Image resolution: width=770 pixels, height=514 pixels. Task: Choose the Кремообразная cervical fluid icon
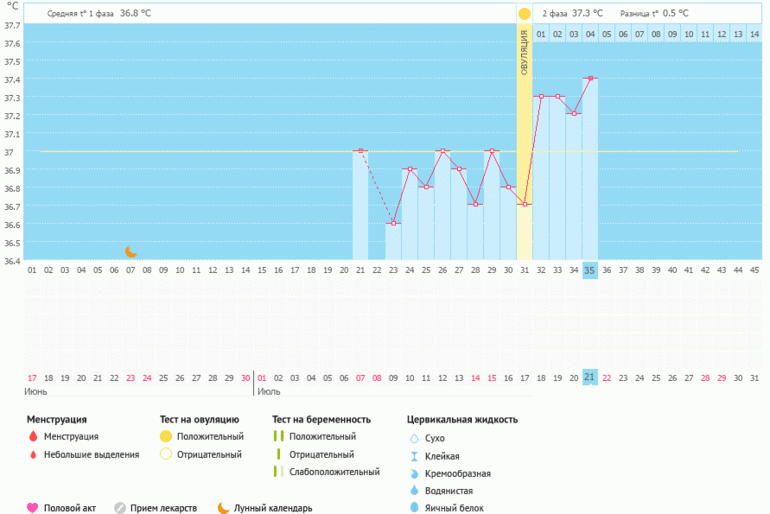tap(414, 473)
